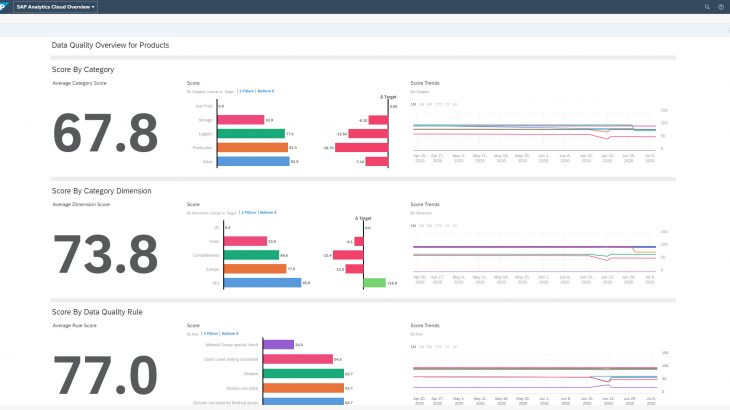
Task: Select 1M range in dimension Score Trends
Action: click(x=414, y=225)
